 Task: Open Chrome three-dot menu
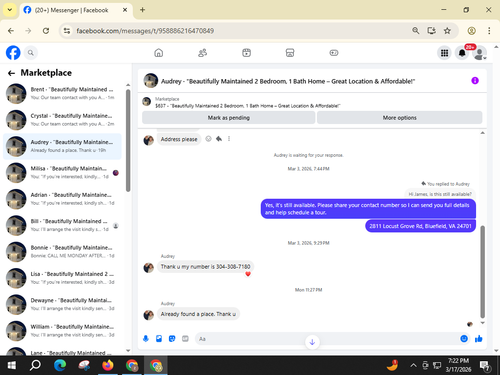click(489, 31)
